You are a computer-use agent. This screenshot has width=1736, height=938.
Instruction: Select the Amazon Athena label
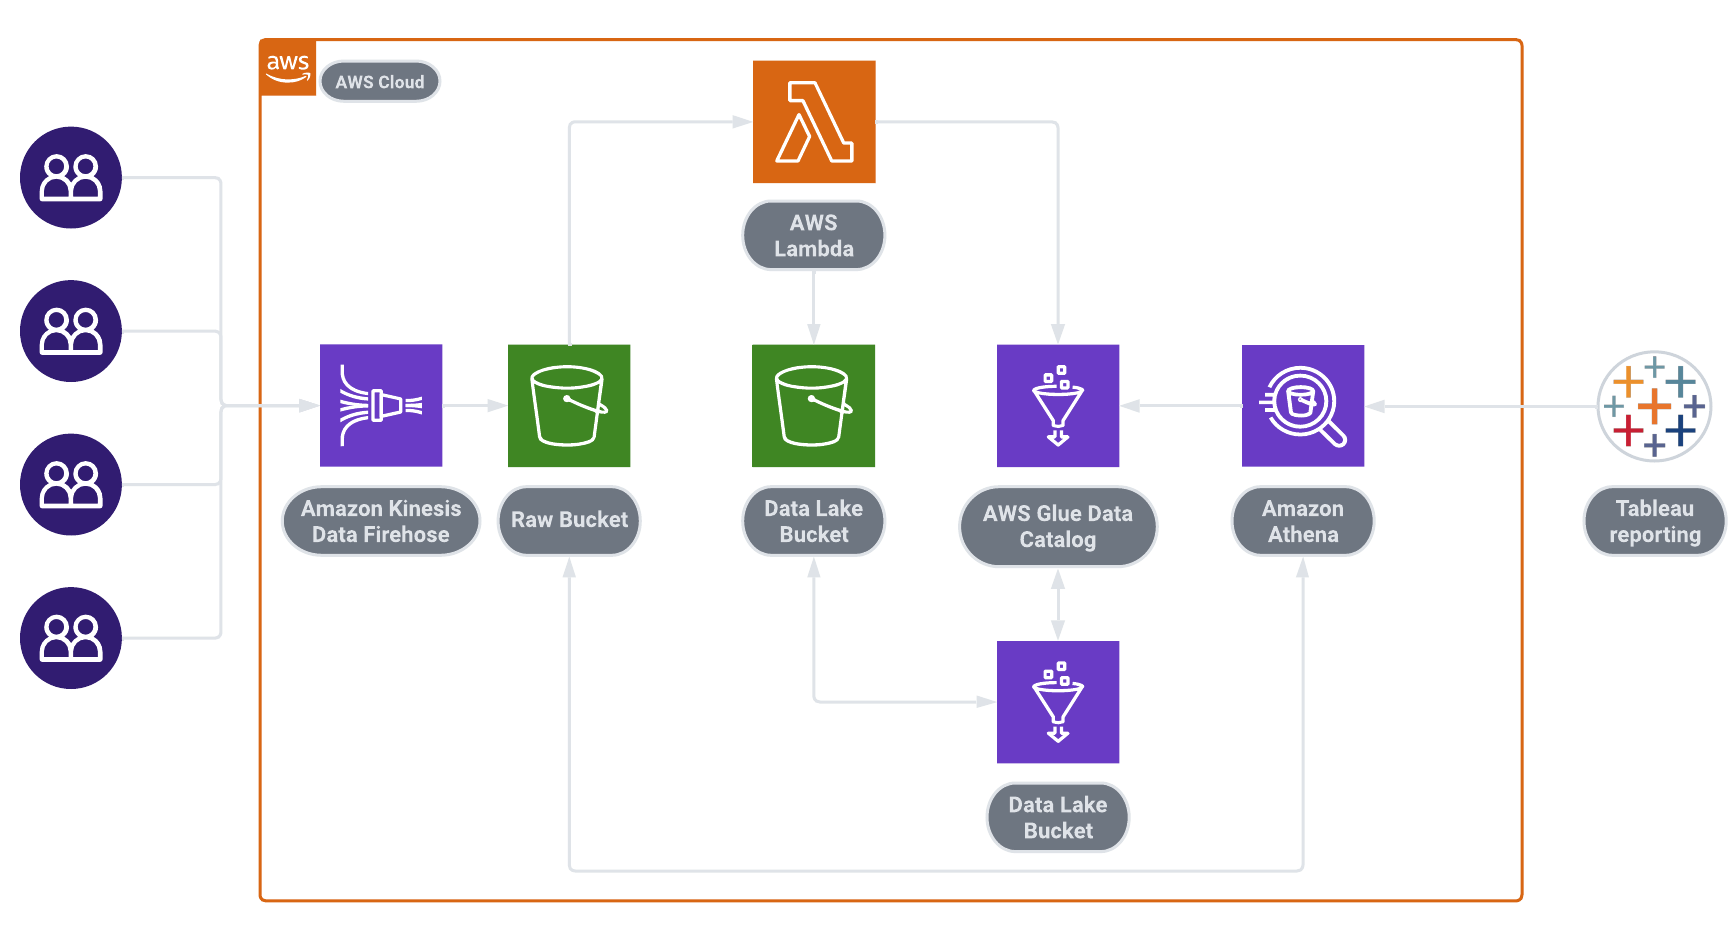(x=1303, y=521)
